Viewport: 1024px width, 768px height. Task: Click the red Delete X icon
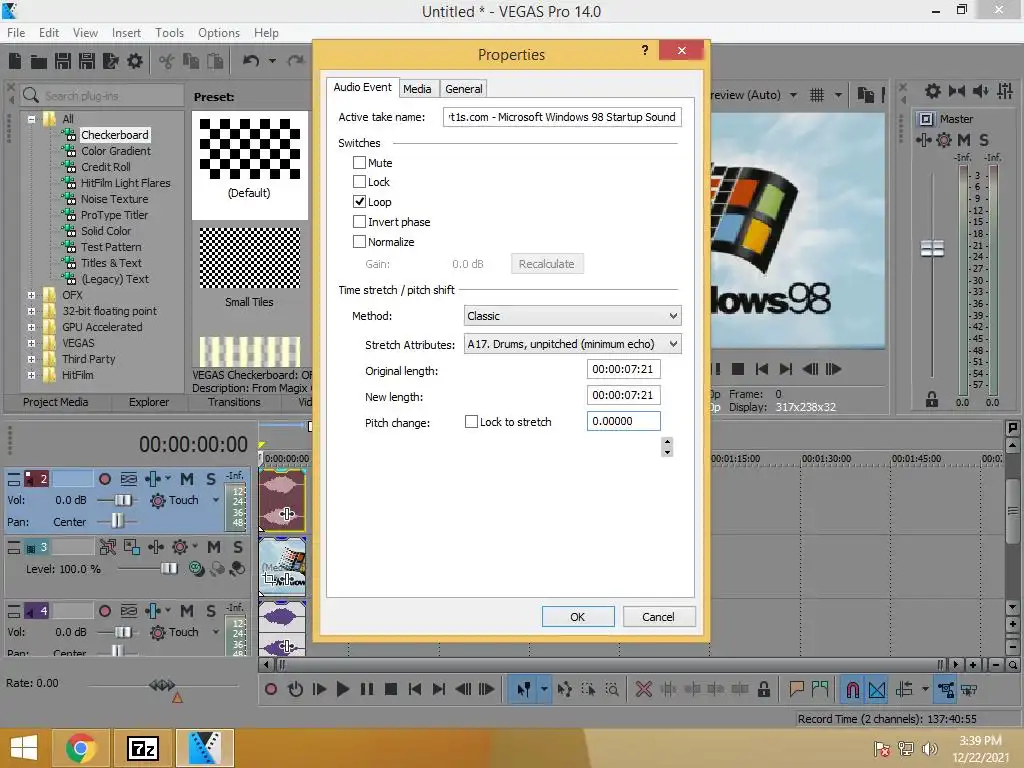[644, 690]
